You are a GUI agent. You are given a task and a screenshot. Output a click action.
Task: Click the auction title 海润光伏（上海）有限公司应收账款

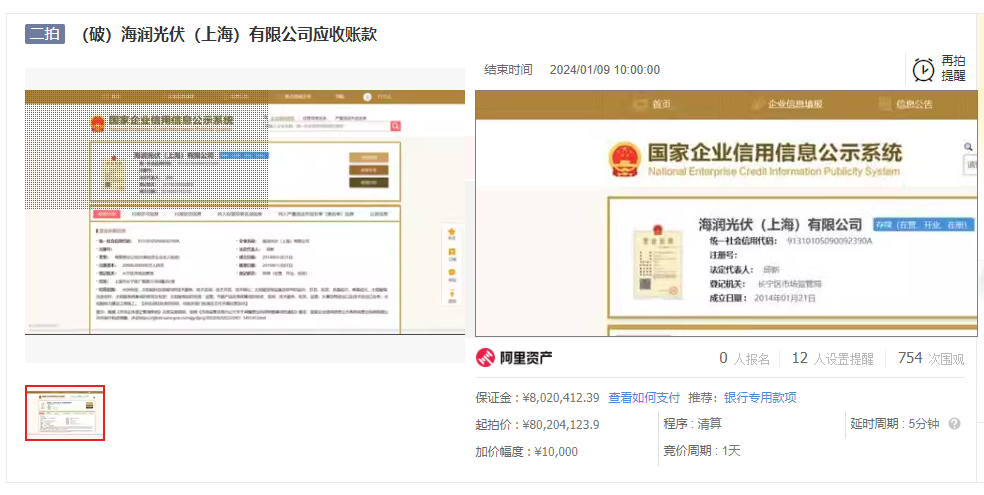tap(228, 34)
